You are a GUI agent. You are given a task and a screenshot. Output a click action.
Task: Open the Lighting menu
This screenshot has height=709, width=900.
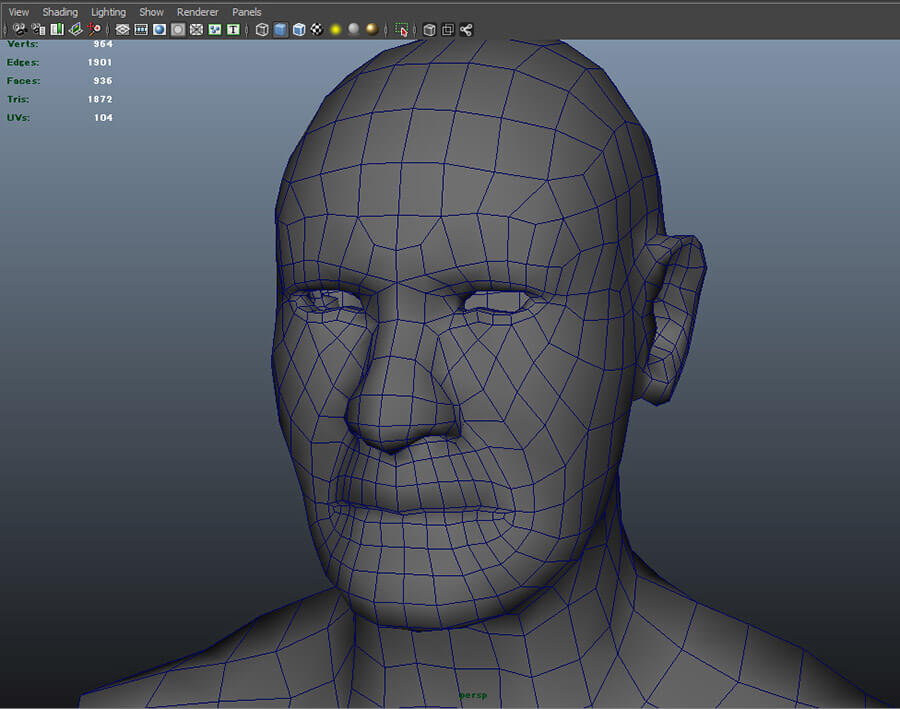point(108,11)
